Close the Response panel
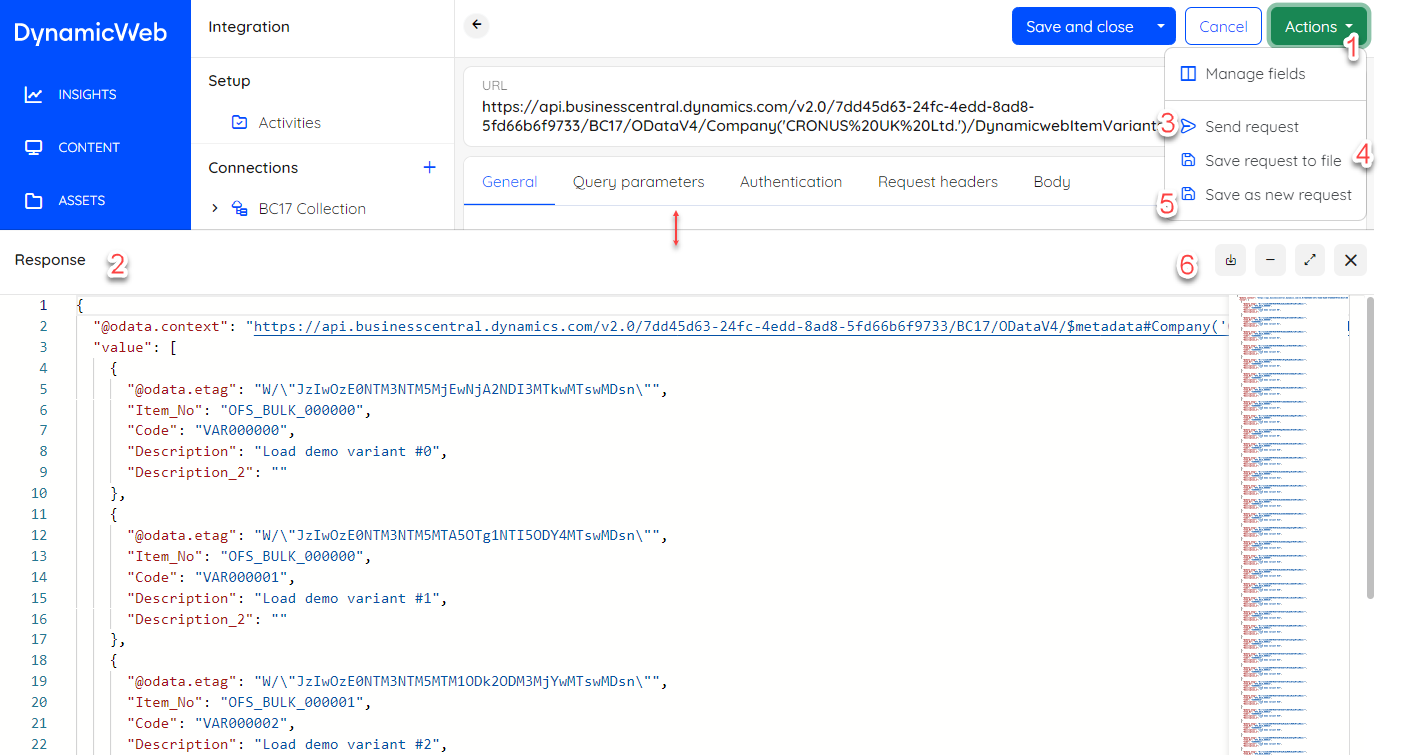Viewport: 1405px width, 755px height. pos(1350,260)
